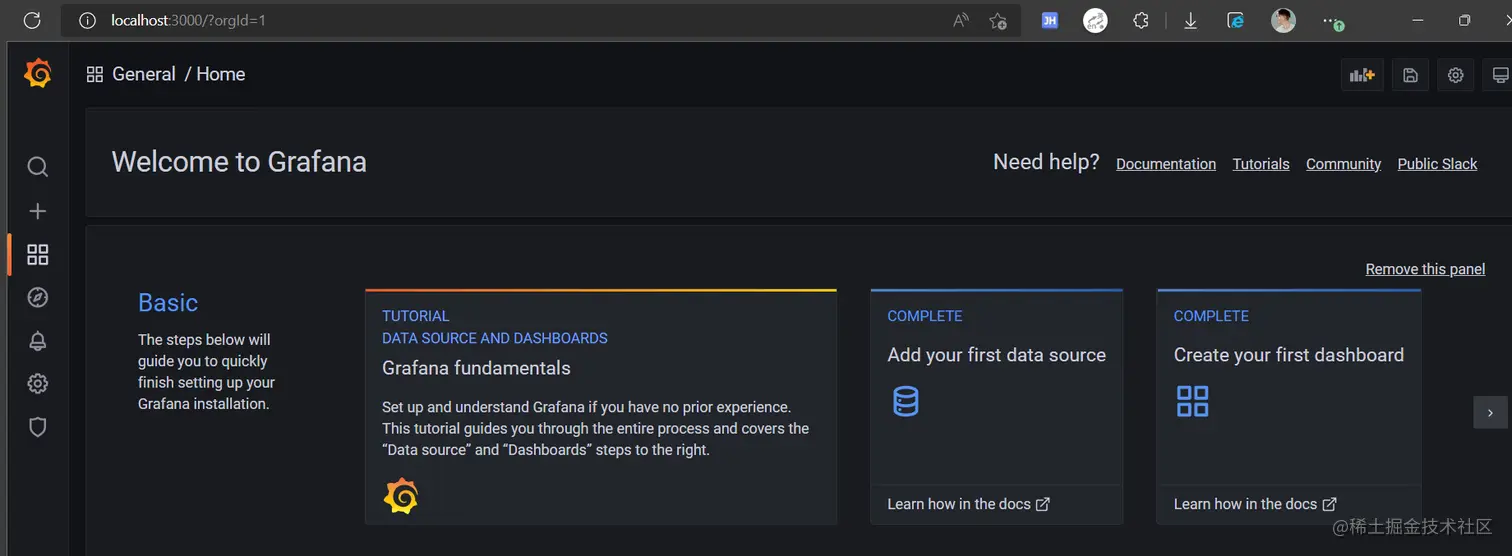The image size is (1512, 556).
Task: Open Learn how in docs under first dashboard
Action: click(x=1255, y=504)
